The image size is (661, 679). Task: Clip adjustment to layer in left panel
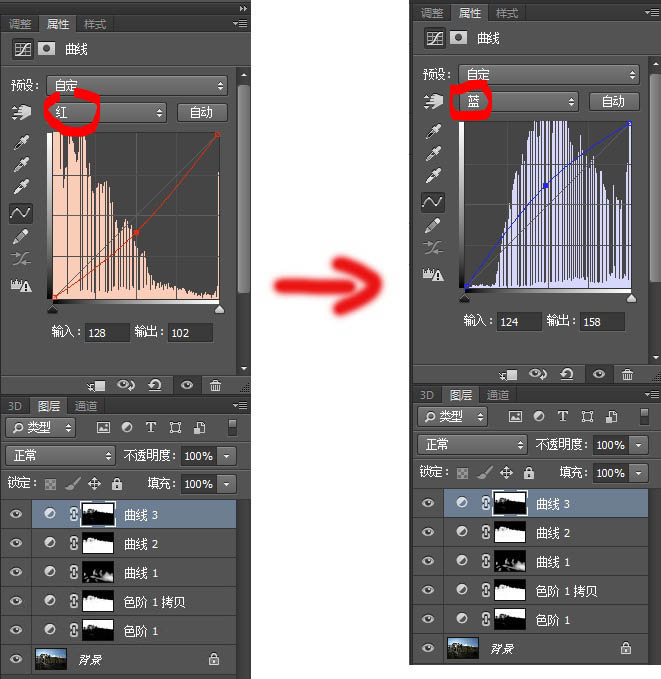(x=96, y=385)
